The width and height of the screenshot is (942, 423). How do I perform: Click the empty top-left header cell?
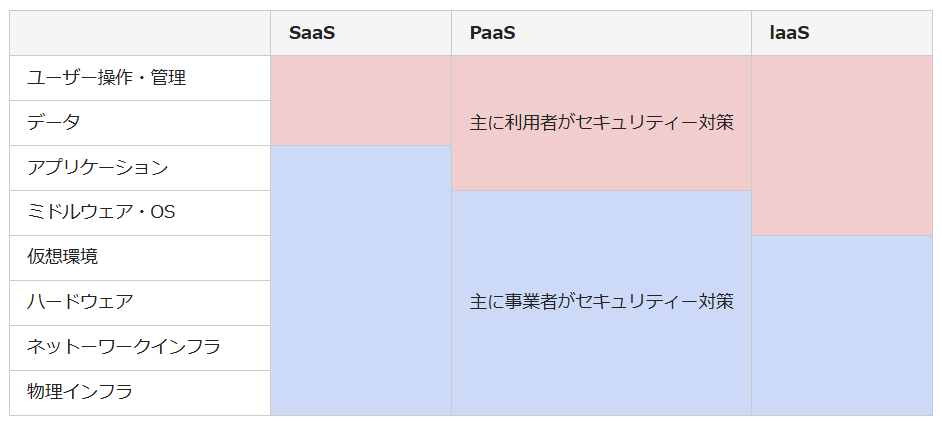coord(140,33)
